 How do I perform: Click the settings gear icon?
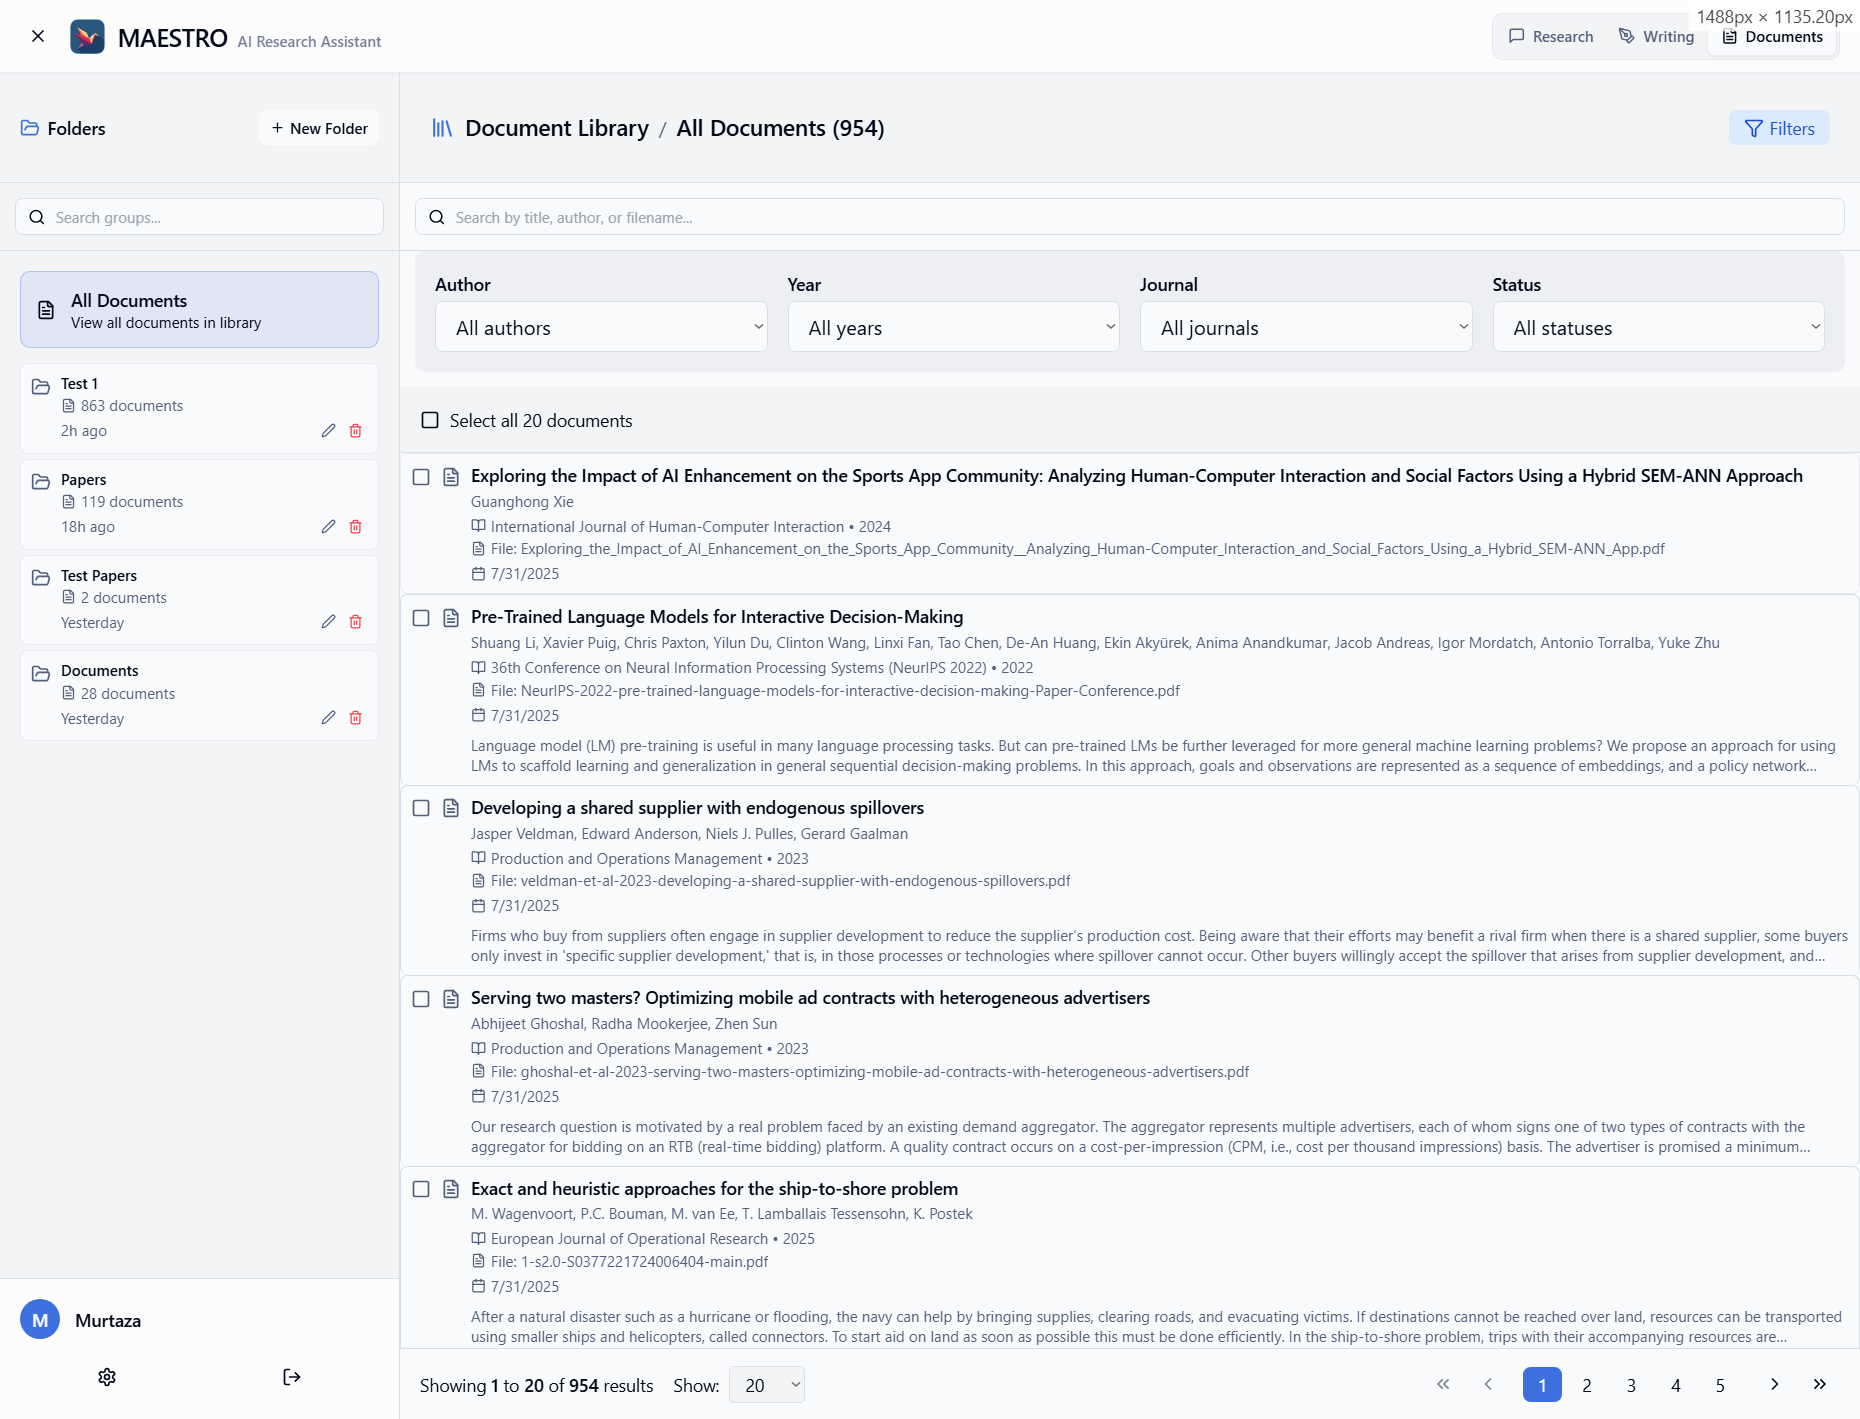(x=107, y=1377)
